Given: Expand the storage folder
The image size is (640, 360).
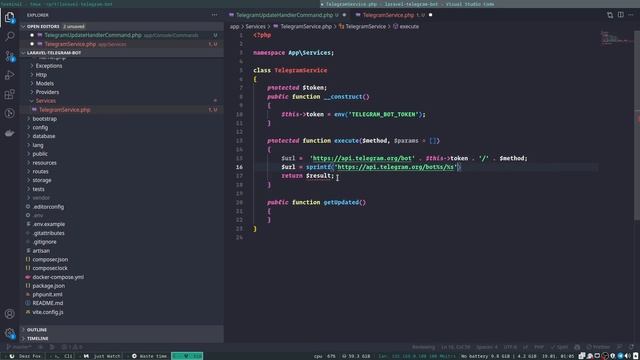Looking at the screenshot, I should tap(42, 180).
